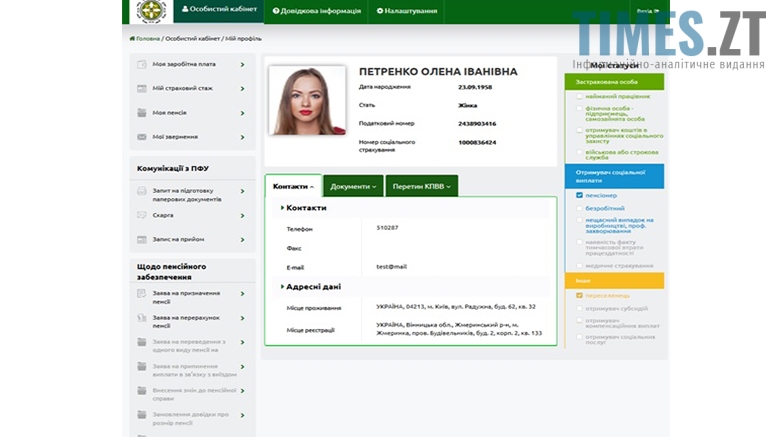Click the 'Моя заробітна плата' sidebar icon
Viewport: 777px width, 437px height.
143,64
